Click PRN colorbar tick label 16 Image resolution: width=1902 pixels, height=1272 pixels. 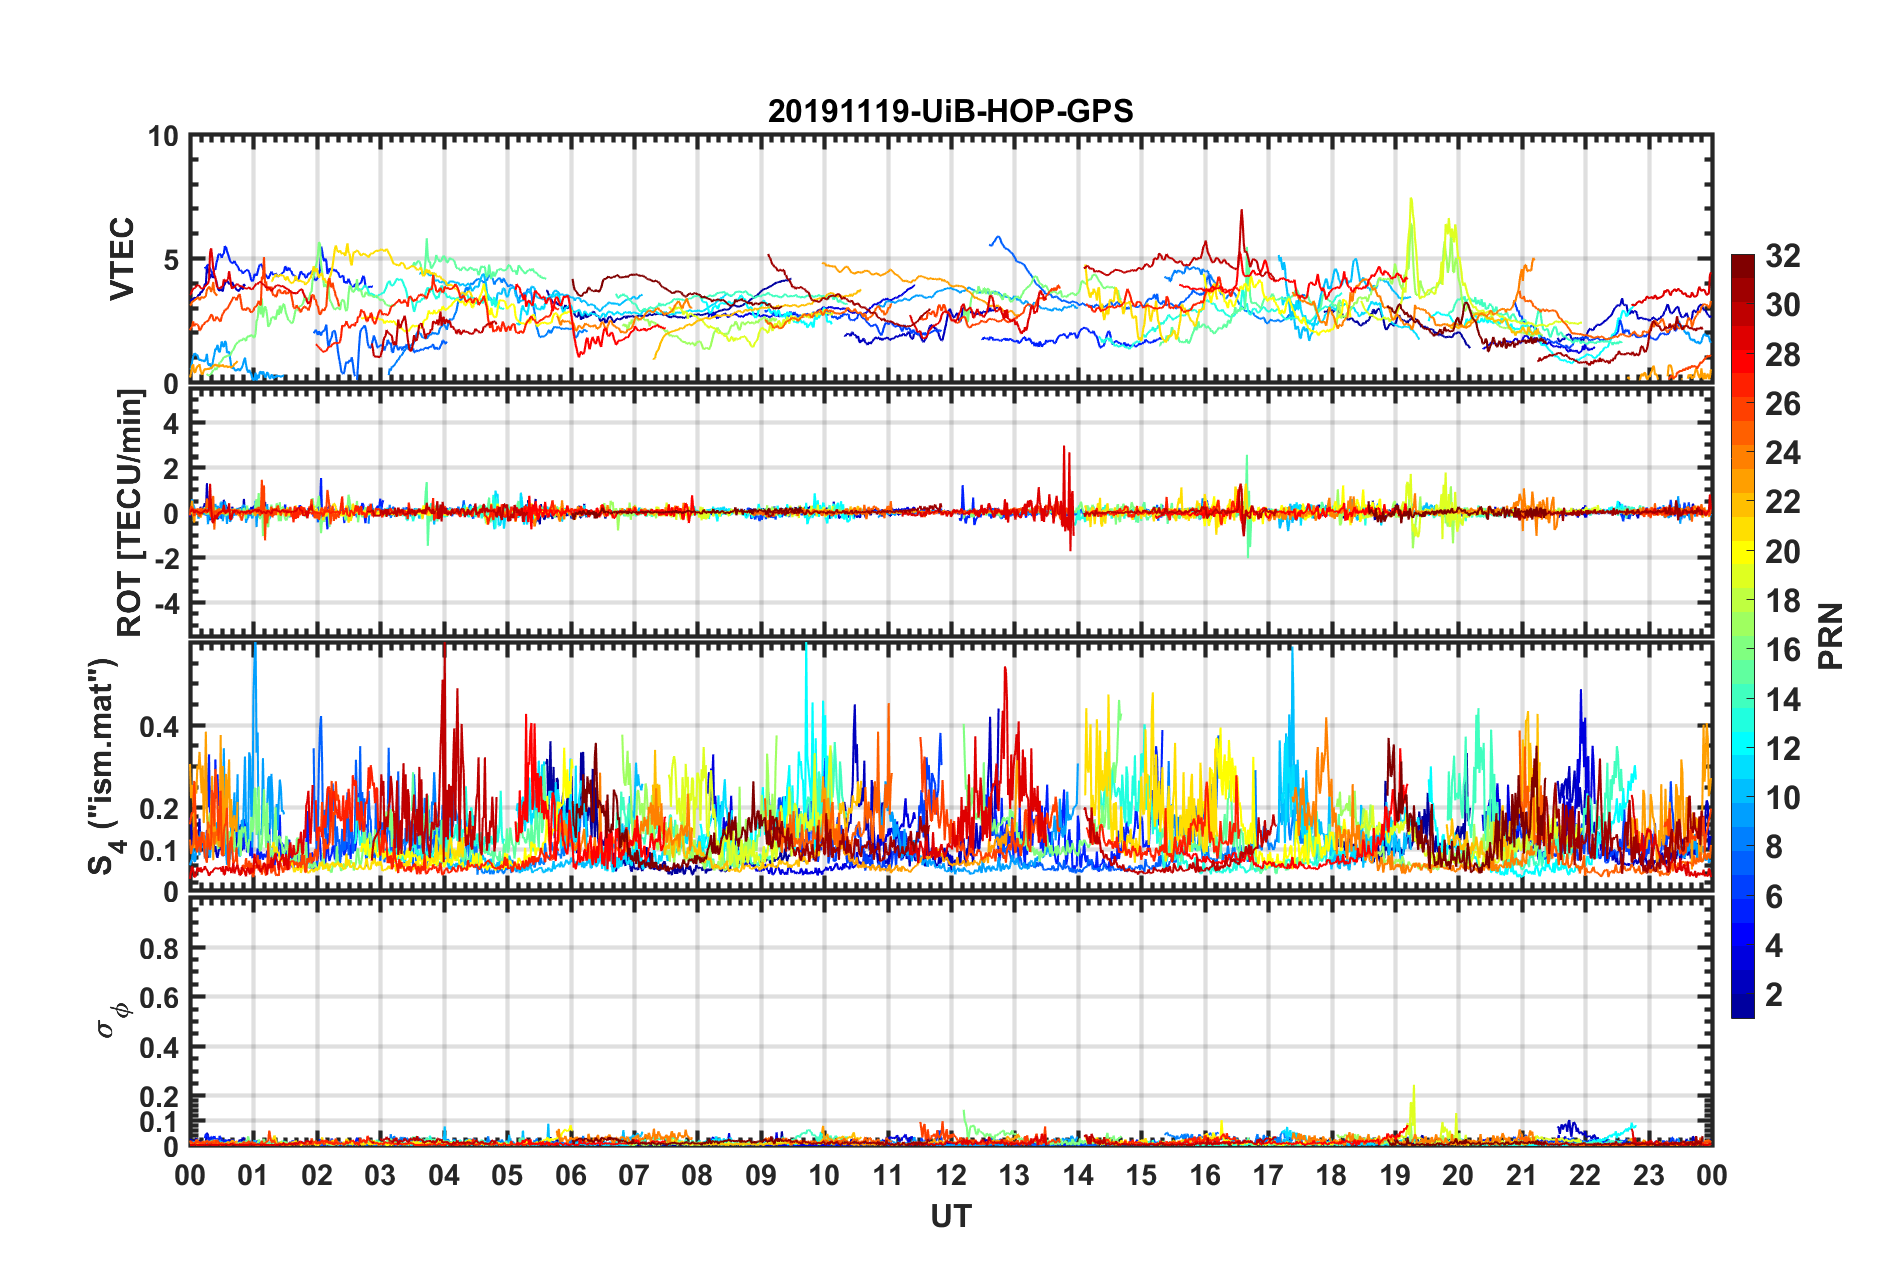click(1782, 649)
